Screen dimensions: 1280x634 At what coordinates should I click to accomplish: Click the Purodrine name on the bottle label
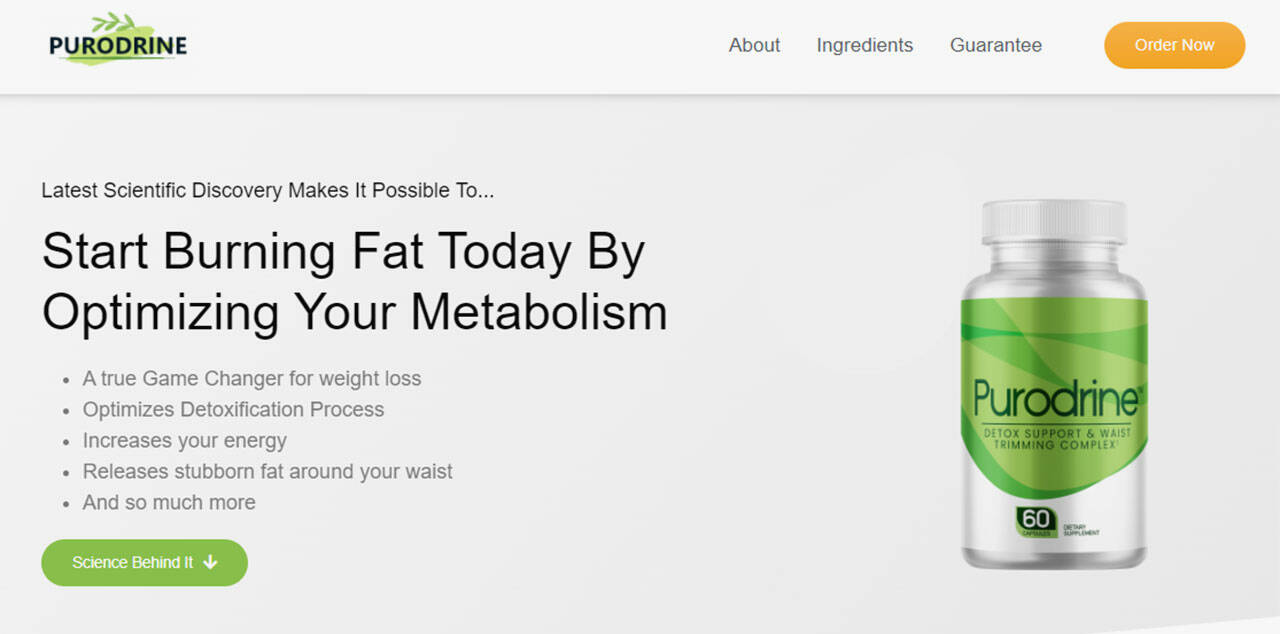pos(1056,398)
